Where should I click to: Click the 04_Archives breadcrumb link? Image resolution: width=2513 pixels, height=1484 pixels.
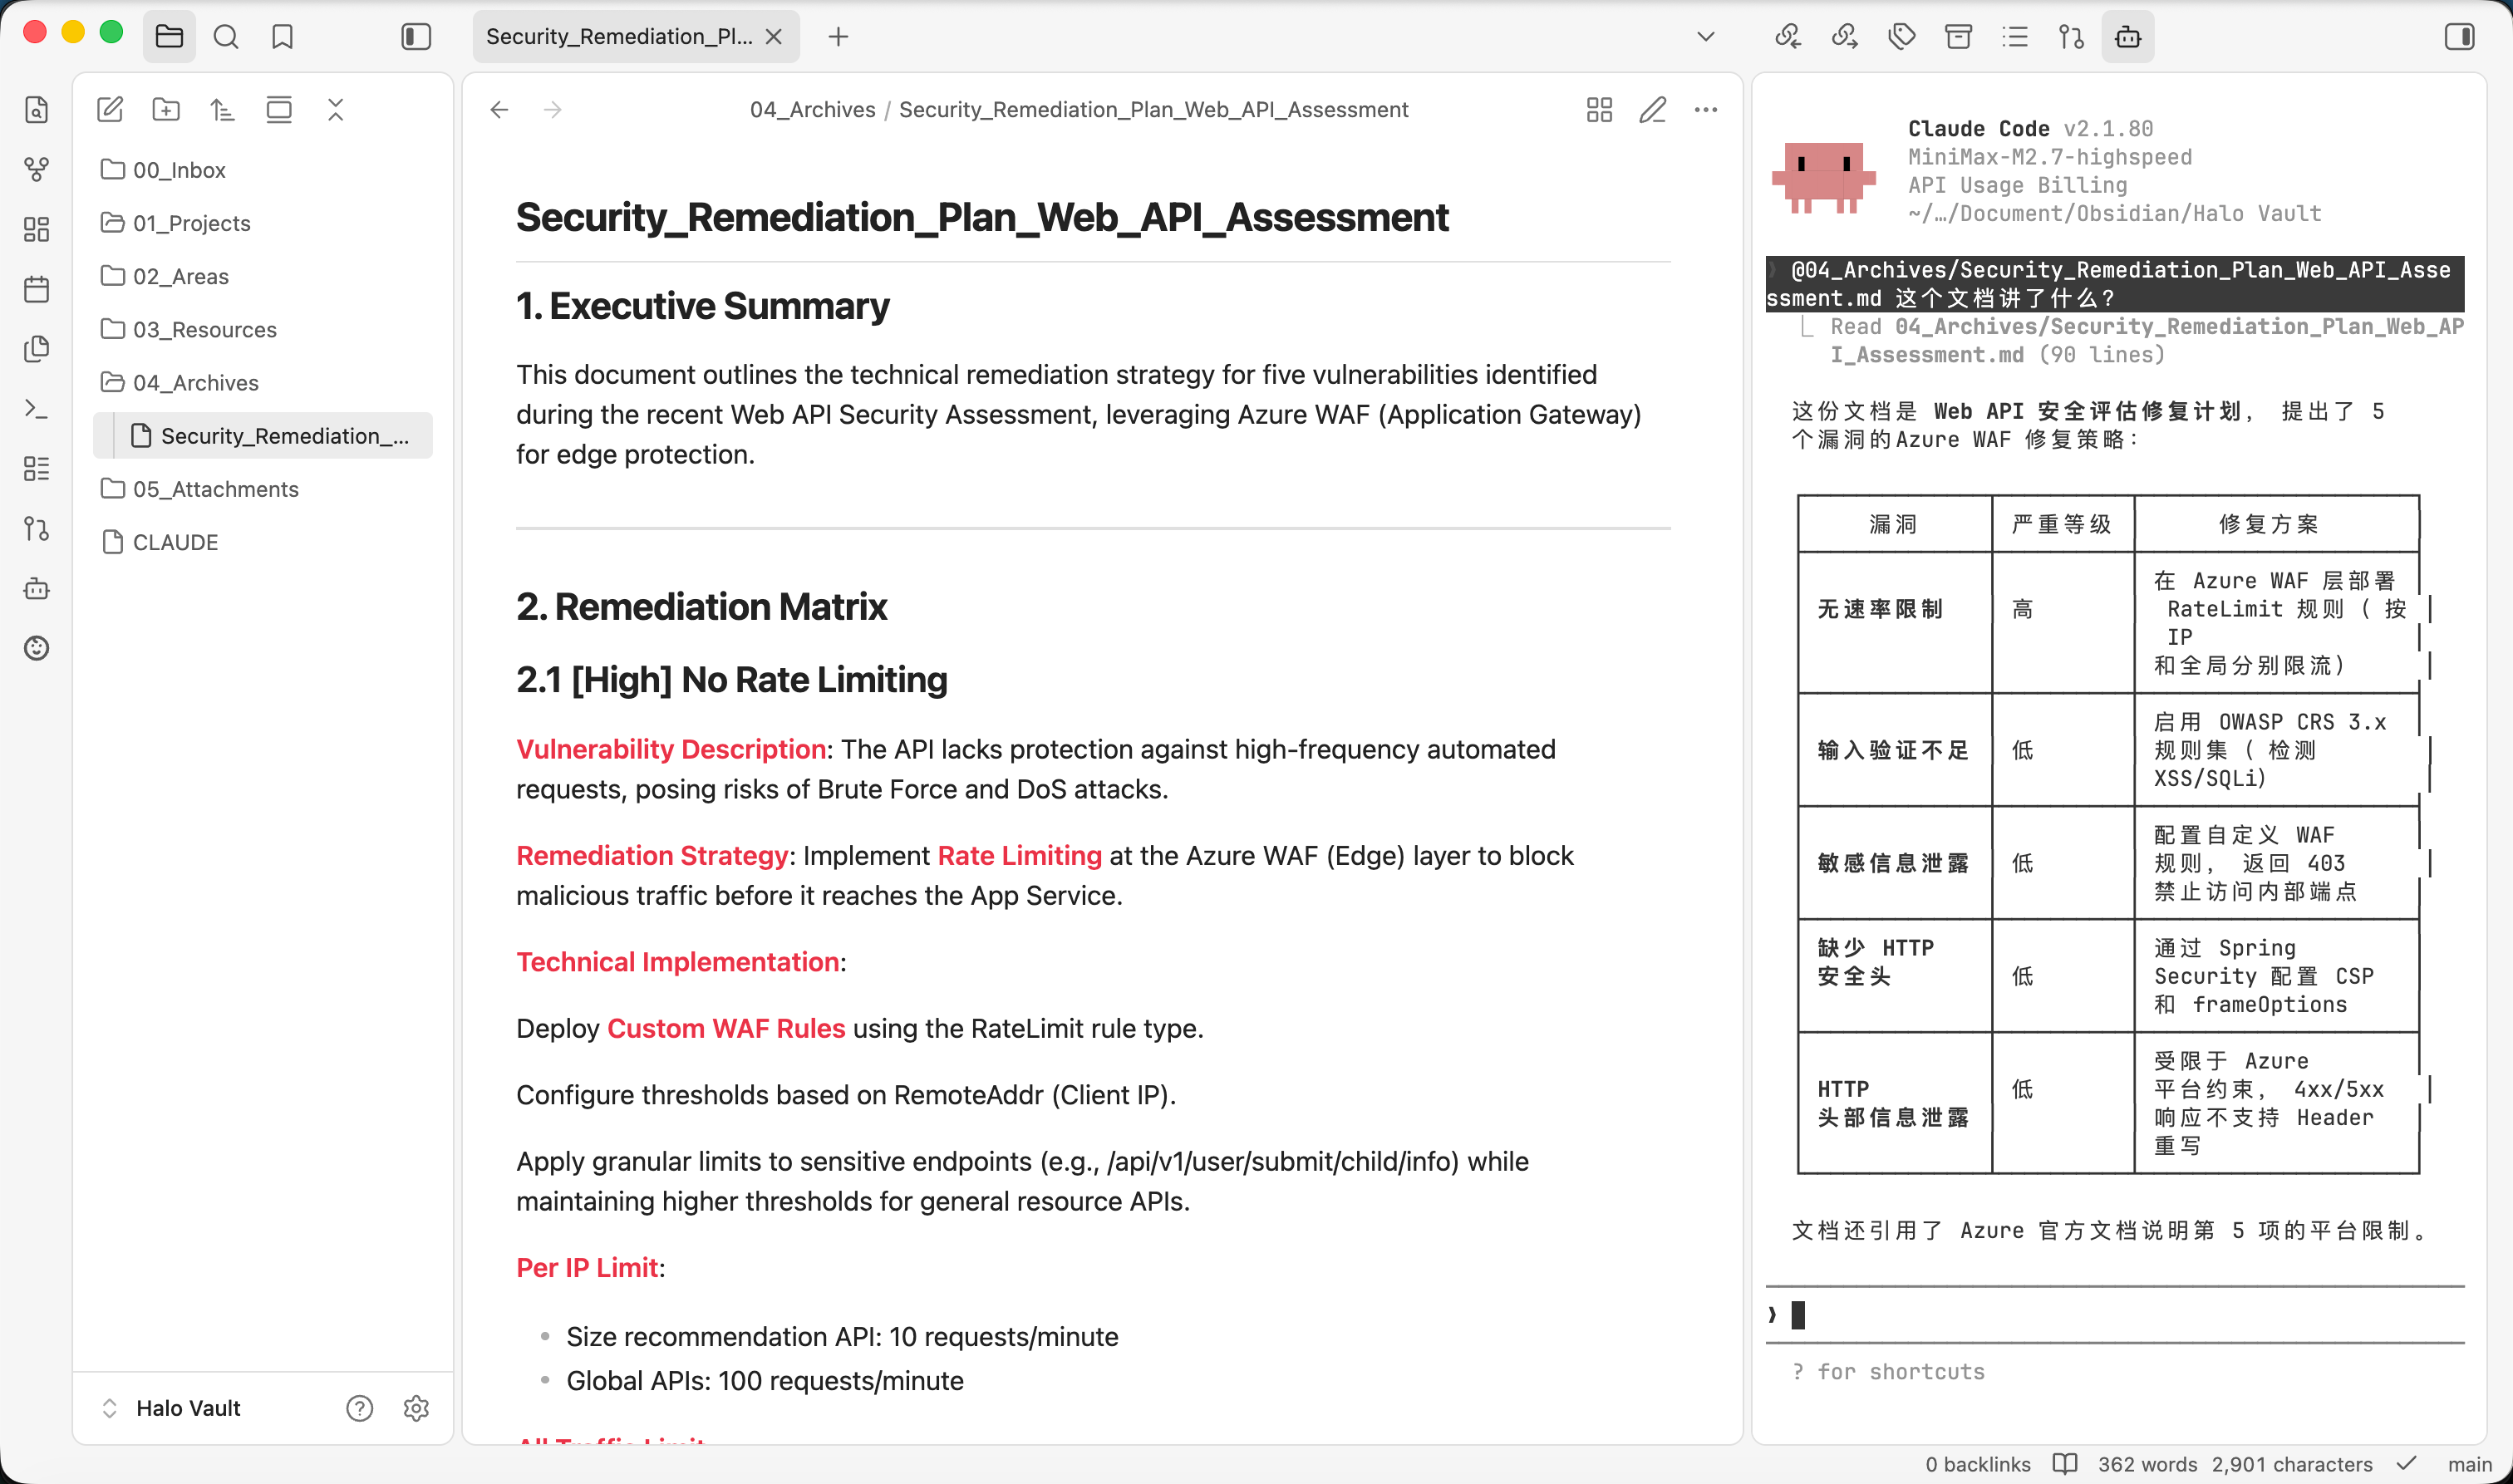pos(814,110)
